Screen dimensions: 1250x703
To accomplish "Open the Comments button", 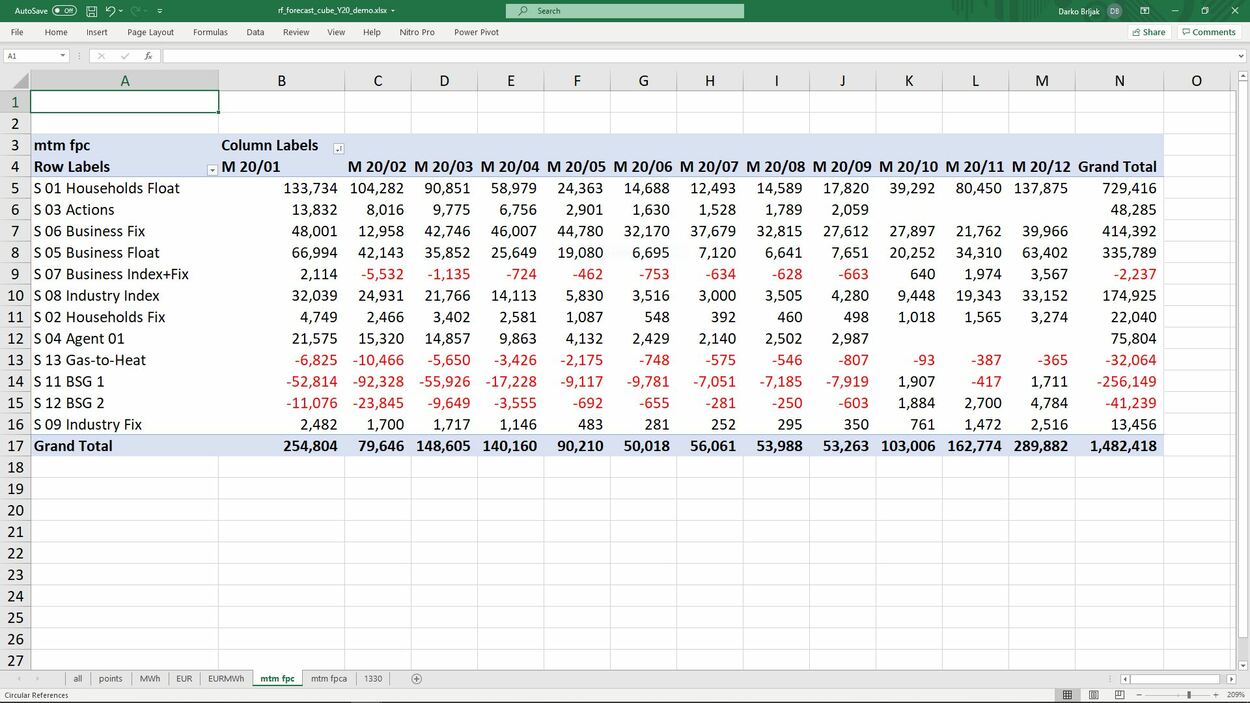I will pyautogui.click(x=1208, y=32).
